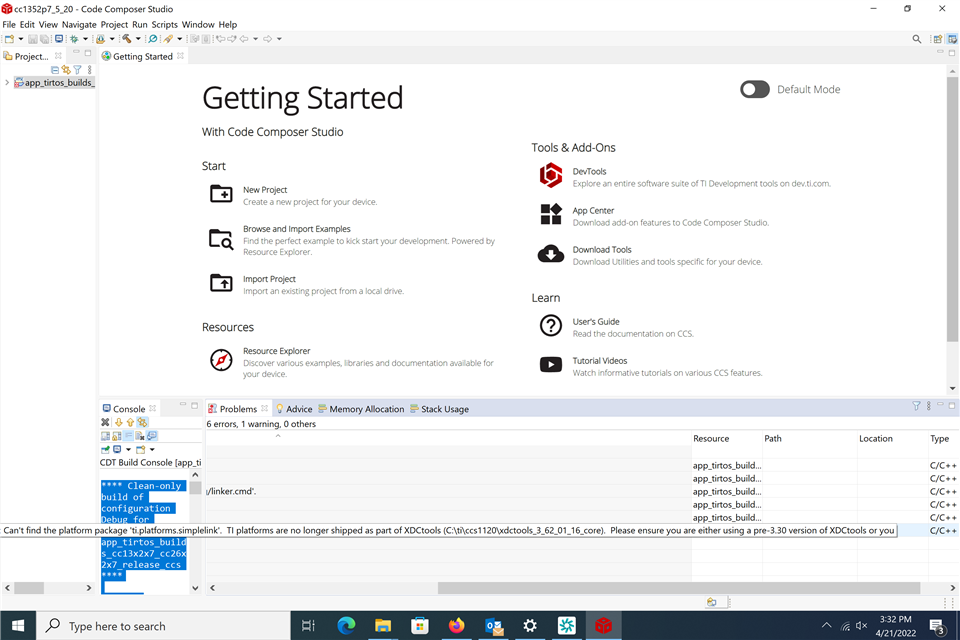Click the taskbar search box
The width and height of the screenshot is (960, 640).
coord(163,626)
